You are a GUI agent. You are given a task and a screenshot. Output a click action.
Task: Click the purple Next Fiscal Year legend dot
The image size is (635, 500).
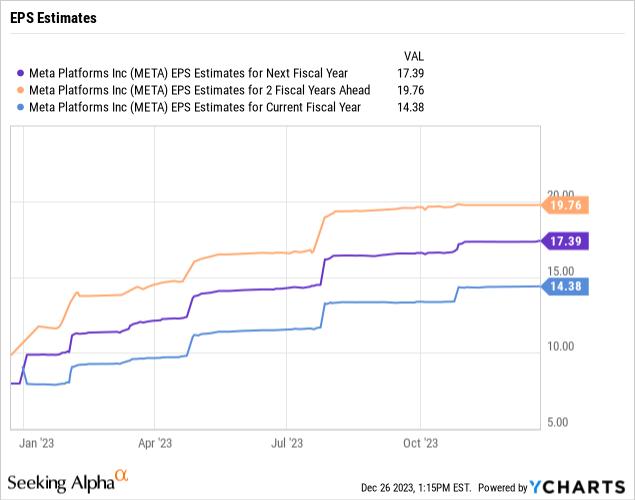pos(20,73)
